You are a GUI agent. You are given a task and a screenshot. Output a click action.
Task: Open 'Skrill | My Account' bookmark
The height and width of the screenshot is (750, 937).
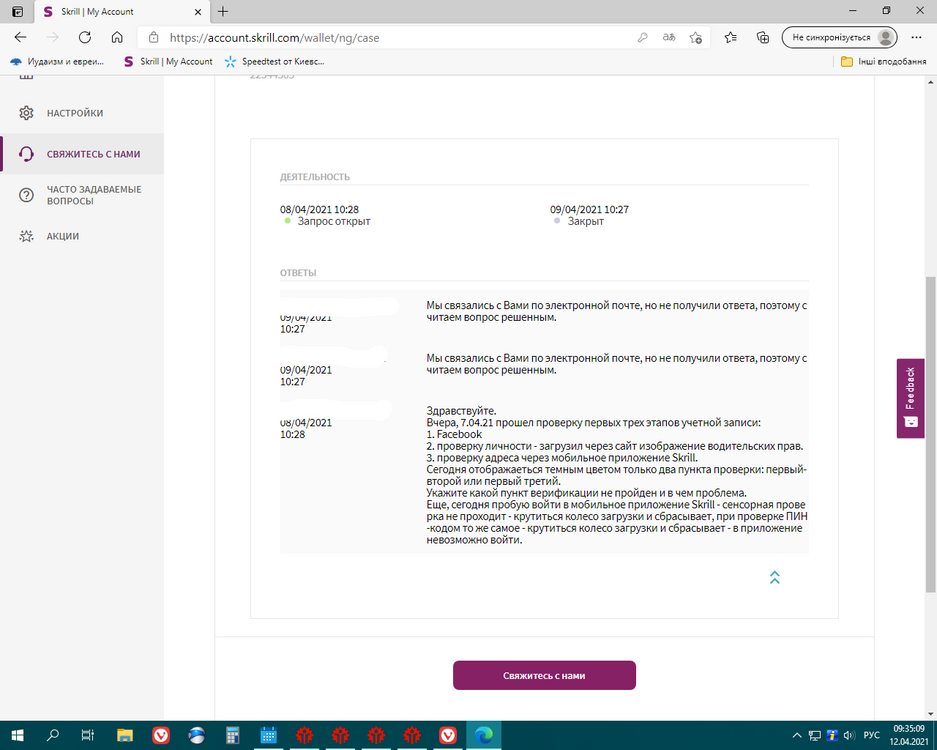click(168, 62)
